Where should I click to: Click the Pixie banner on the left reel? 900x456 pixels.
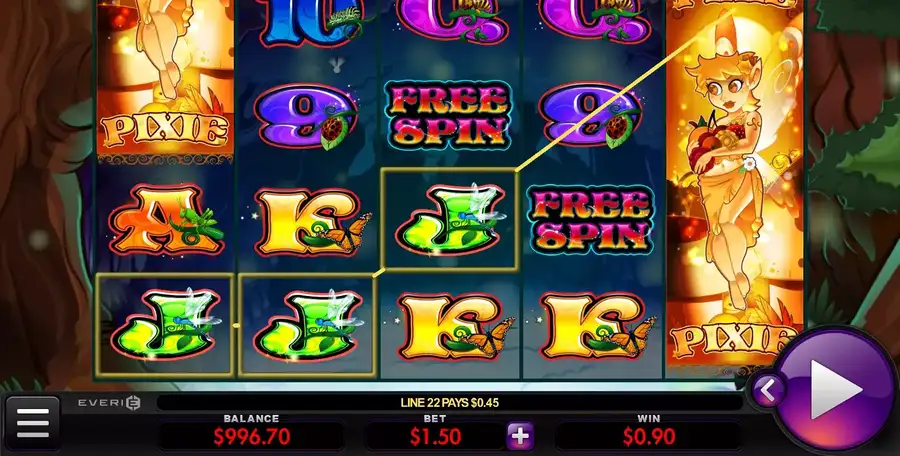(x=165, y=131)
